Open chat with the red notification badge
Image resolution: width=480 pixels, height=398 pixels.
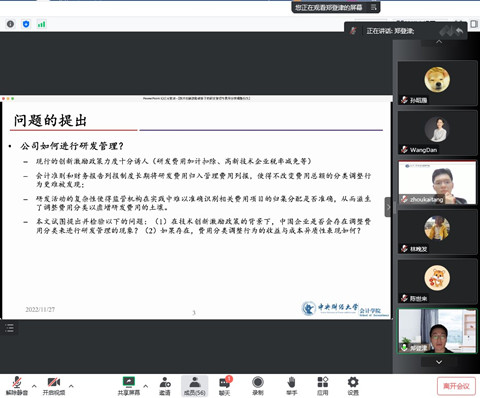[225, 386]
